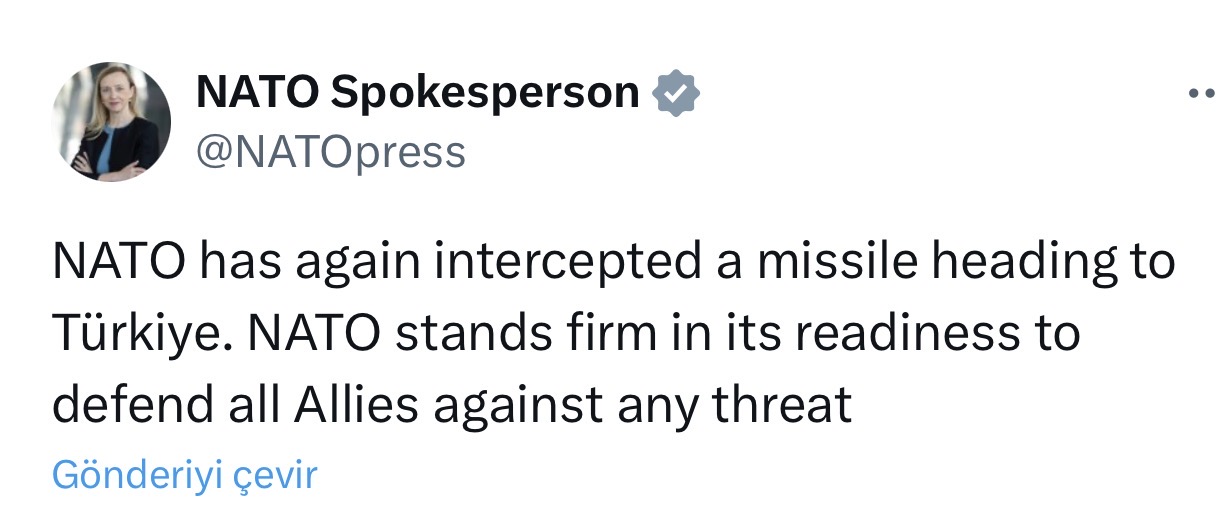The height and width of the screenshot is (521, 1218).
Task: Click the first line of tweet text
Action: [x=612, y=262]
